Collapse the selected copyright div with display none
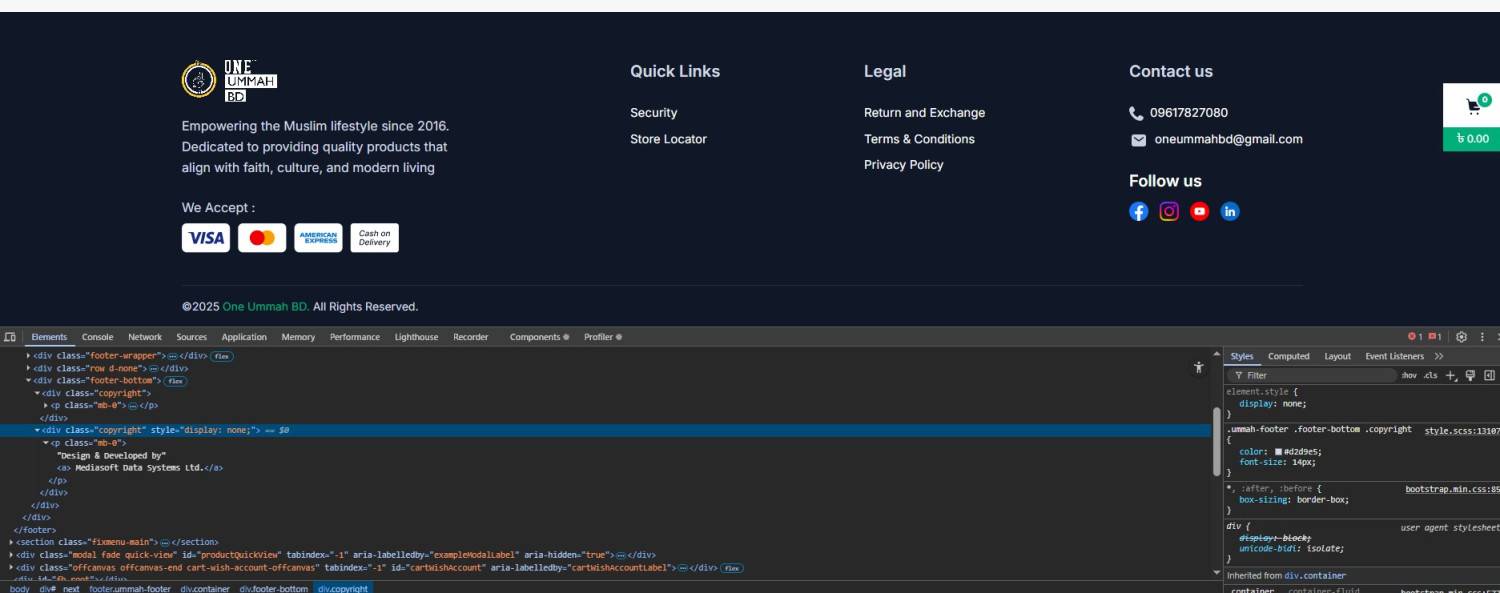This screenshot has height=593, width=1500. tap(37, 430)
